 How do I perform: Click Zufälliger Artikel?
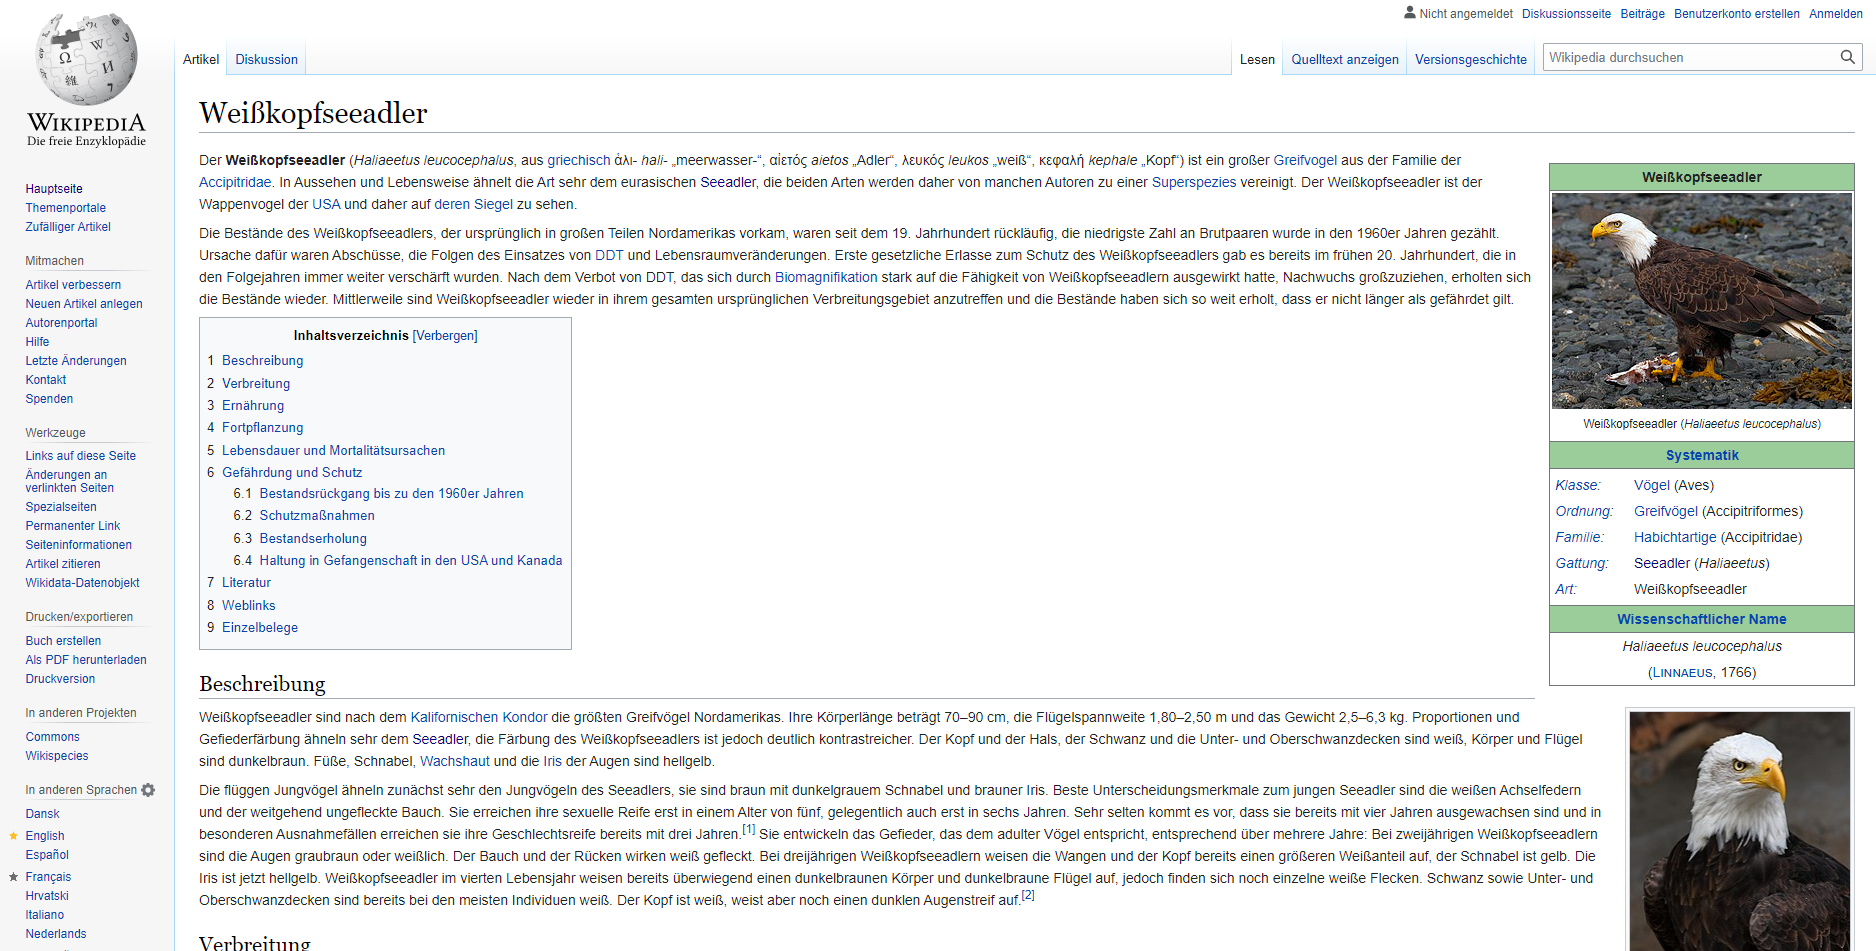click(x=68, y=227)
